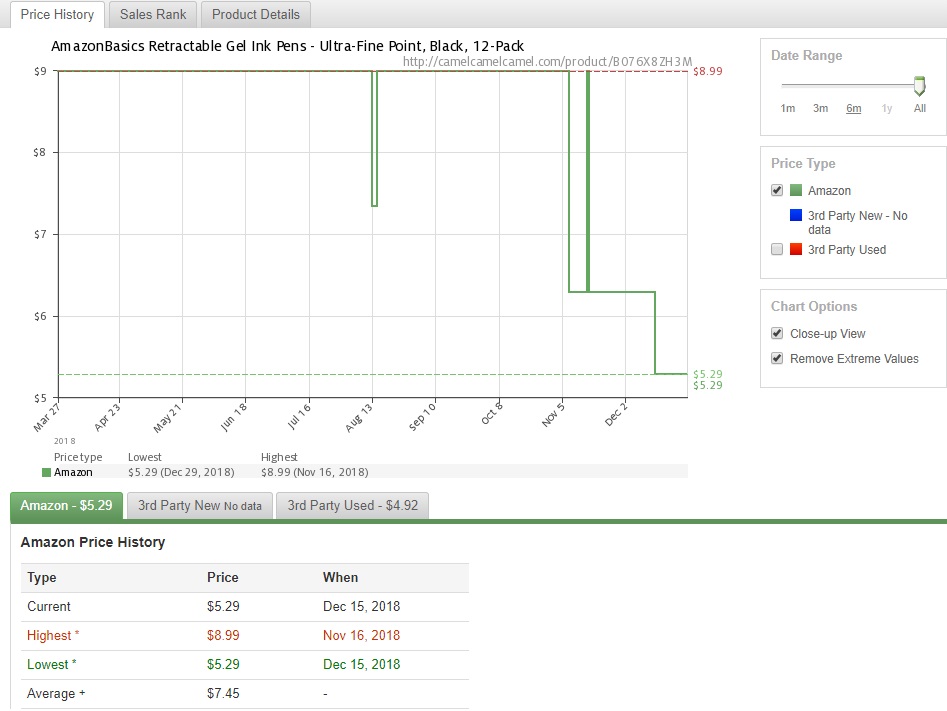The height and width of the screenshot is (711, 947).
Task: Click the red 3rd Party Used swatch
Action: (796, 249)
